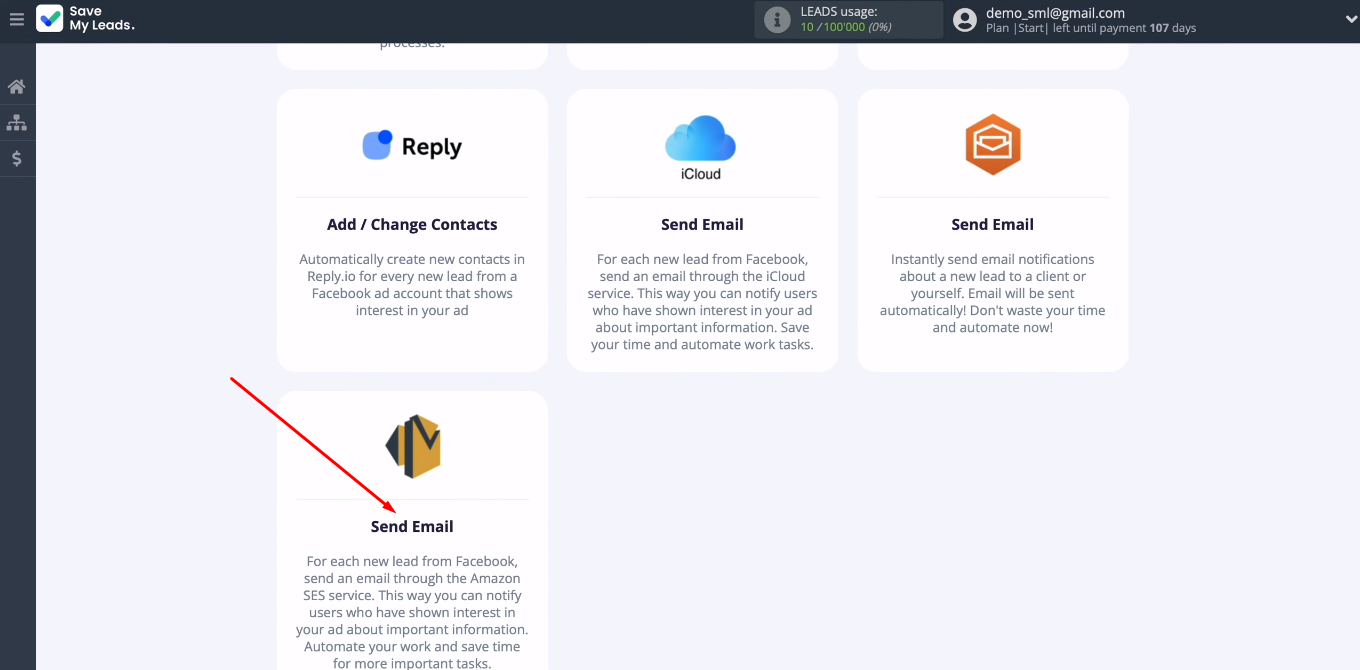Click the Reply logo
Screen dimensions: 1360x670
click(x=412, y=146)
